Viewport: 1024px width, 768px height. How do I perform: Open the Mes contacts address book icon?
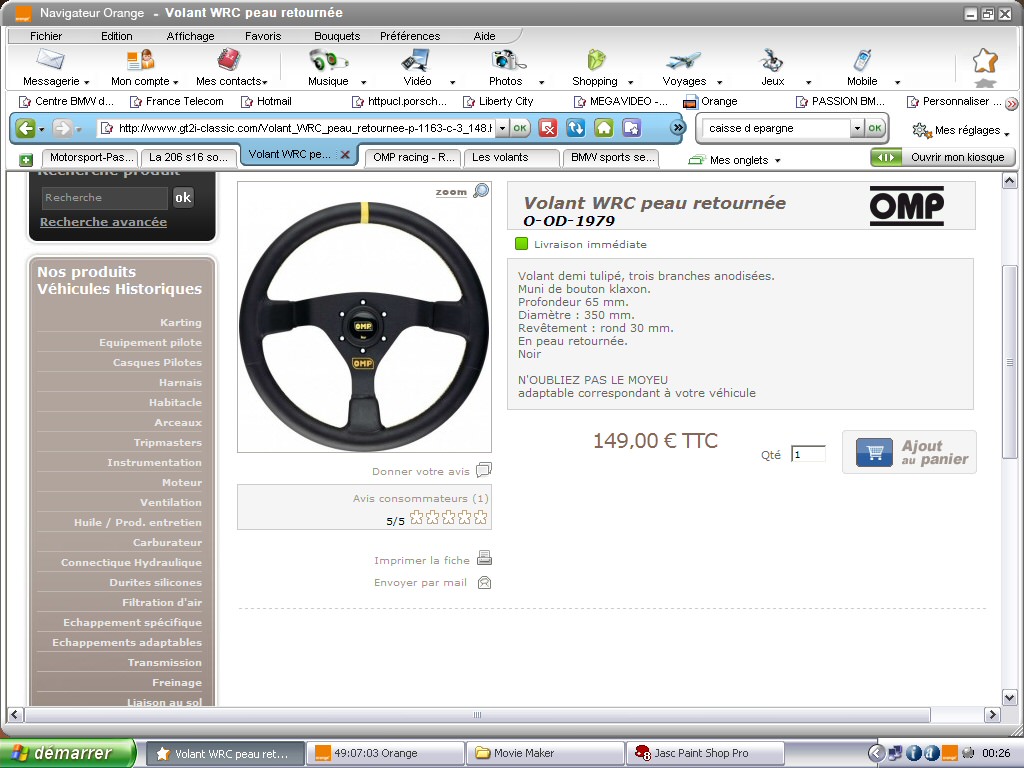pyautogui.click(x=229, y=59)
